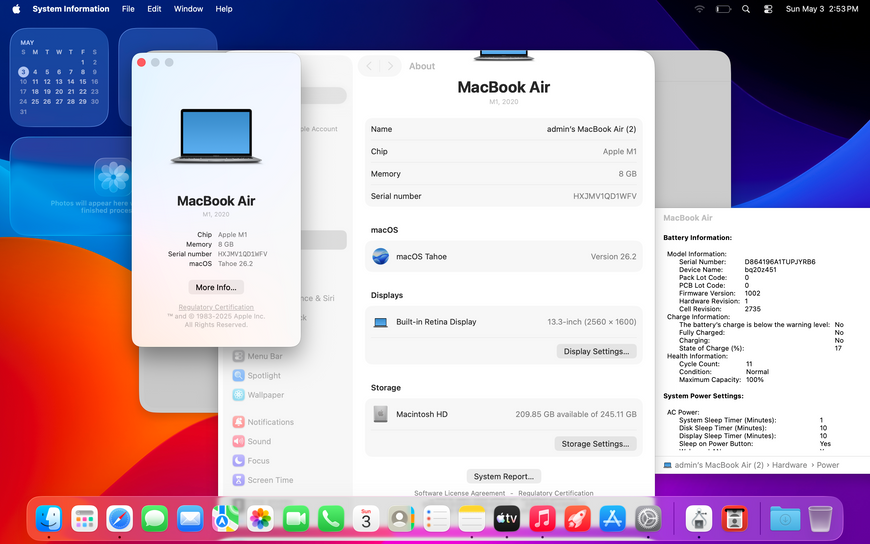Open the Trash in the dock
Viewport: 870px width, 544px height.
click(820, 519)
